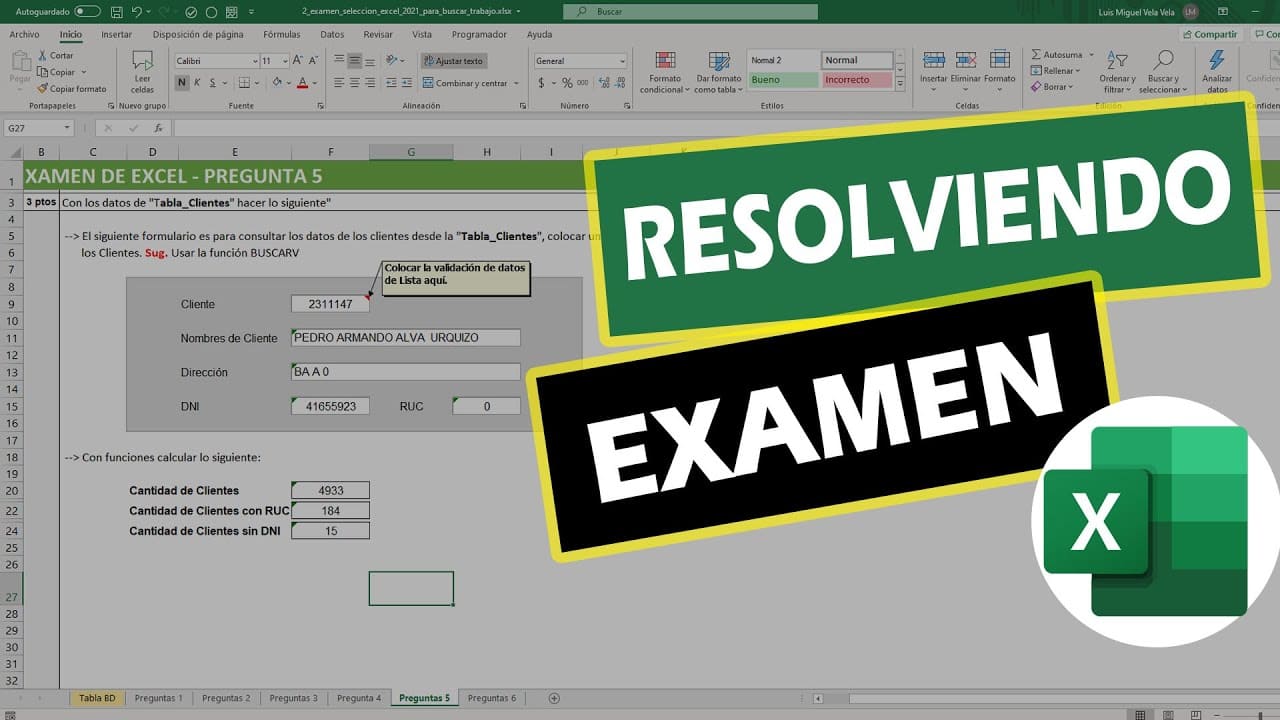Screen dimensions: 1280x720
Task: Open the Archivo menu tab
Action: coord(24,34)
